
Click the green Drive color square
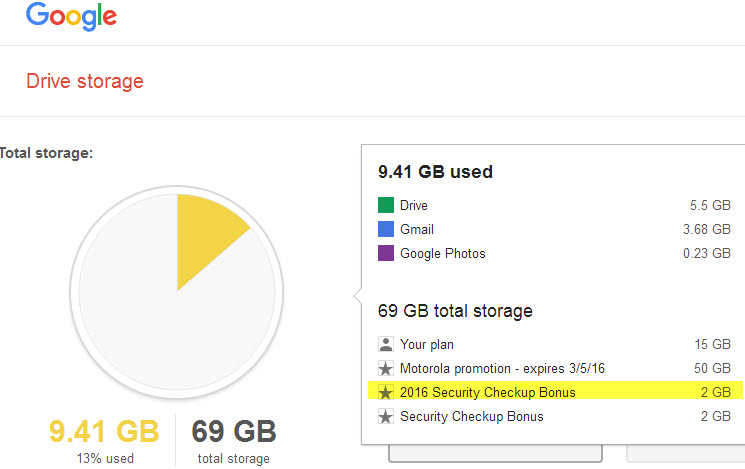[386, 205]
